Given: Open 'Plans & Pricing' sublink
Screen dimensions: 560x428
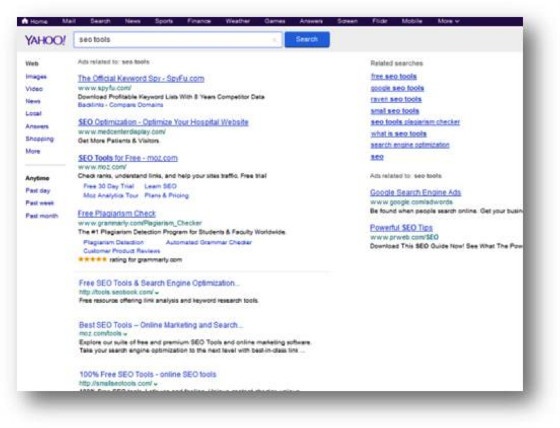Looking at the screenshot, I should click(x=166, y=195).
